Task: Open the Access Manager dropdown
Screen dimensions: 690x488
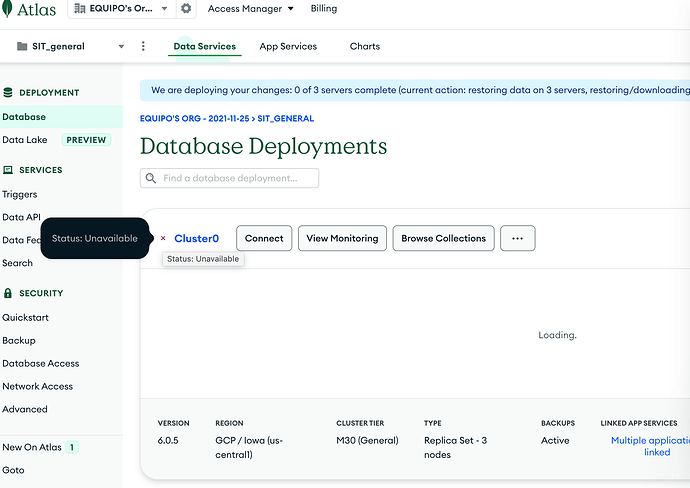Action: point(250,9)
